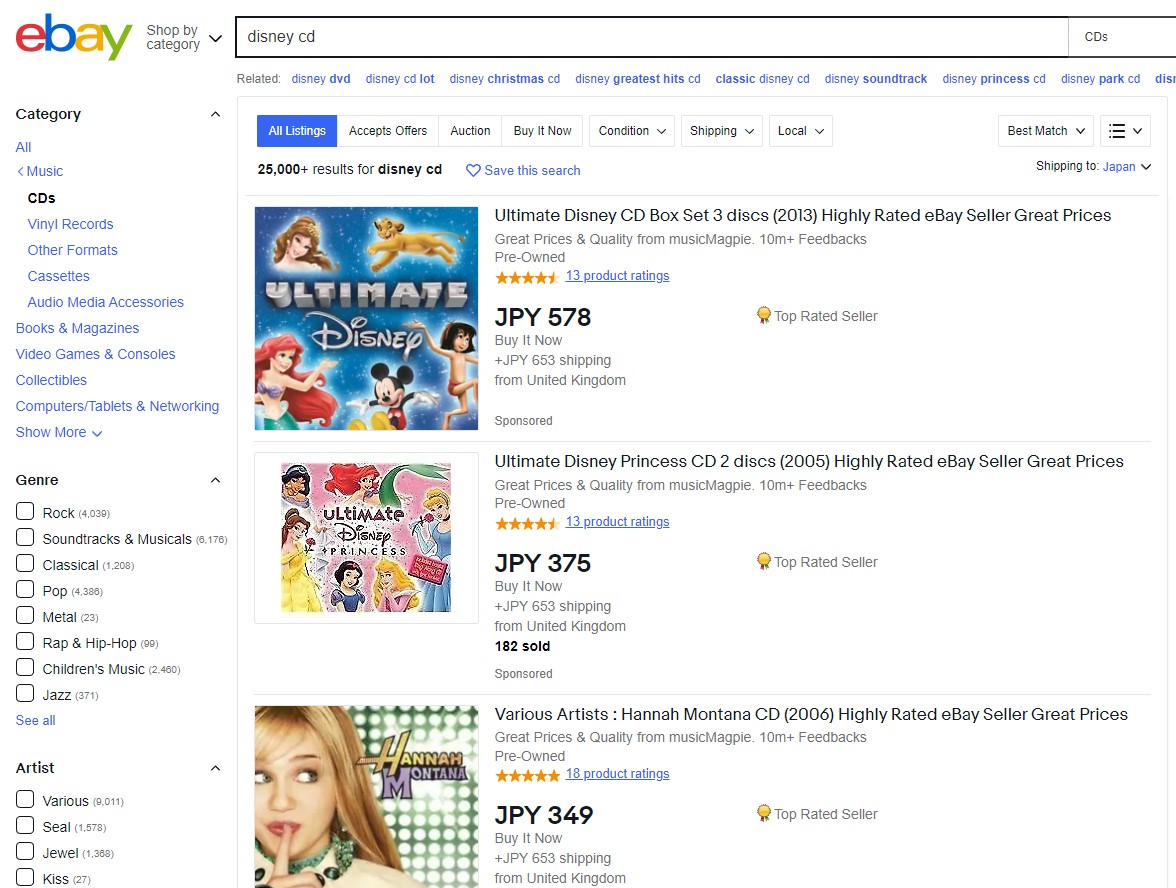Screen dimensions: 1176x888
Task: Open the Collectibles category
Action: (51, 380)
